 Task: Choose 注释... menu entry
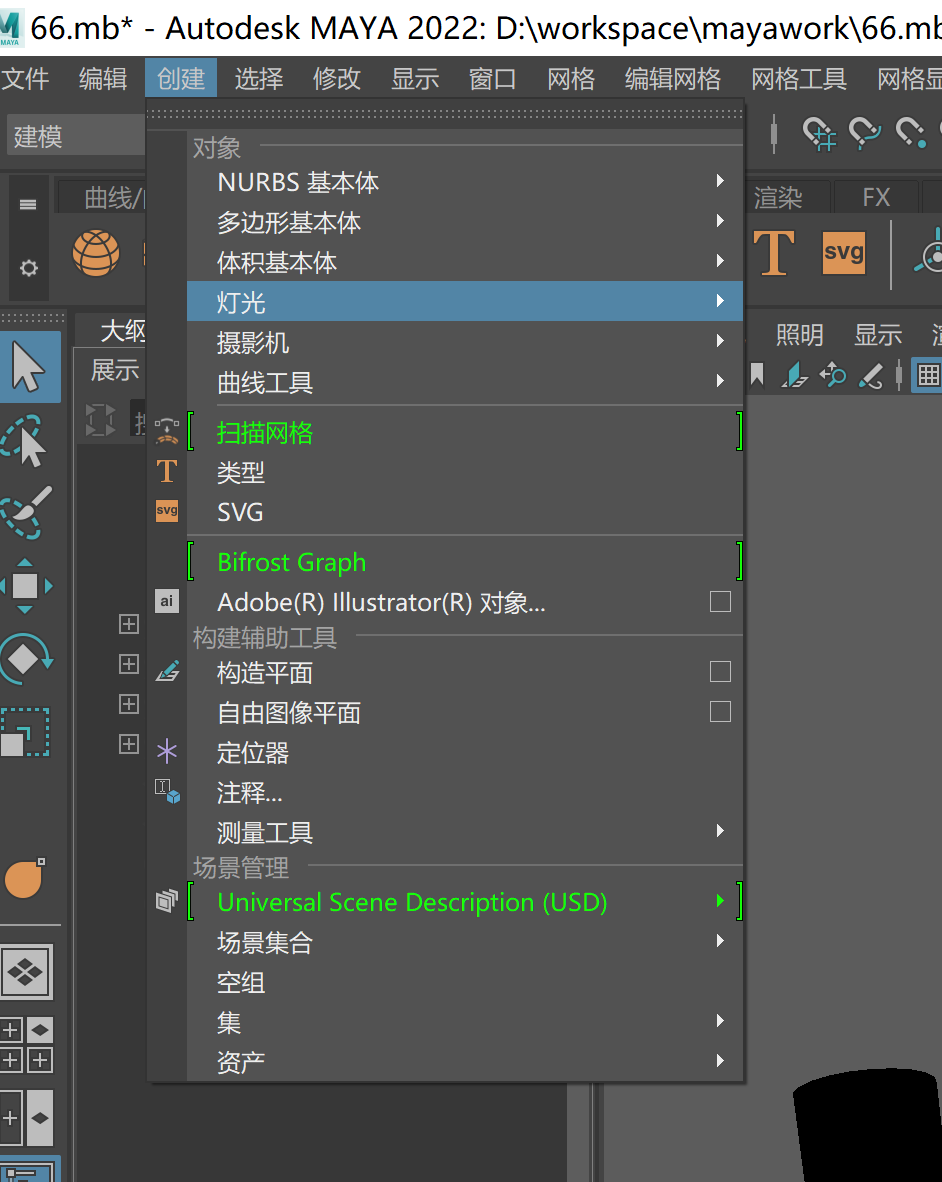click(x=464, y=792)
